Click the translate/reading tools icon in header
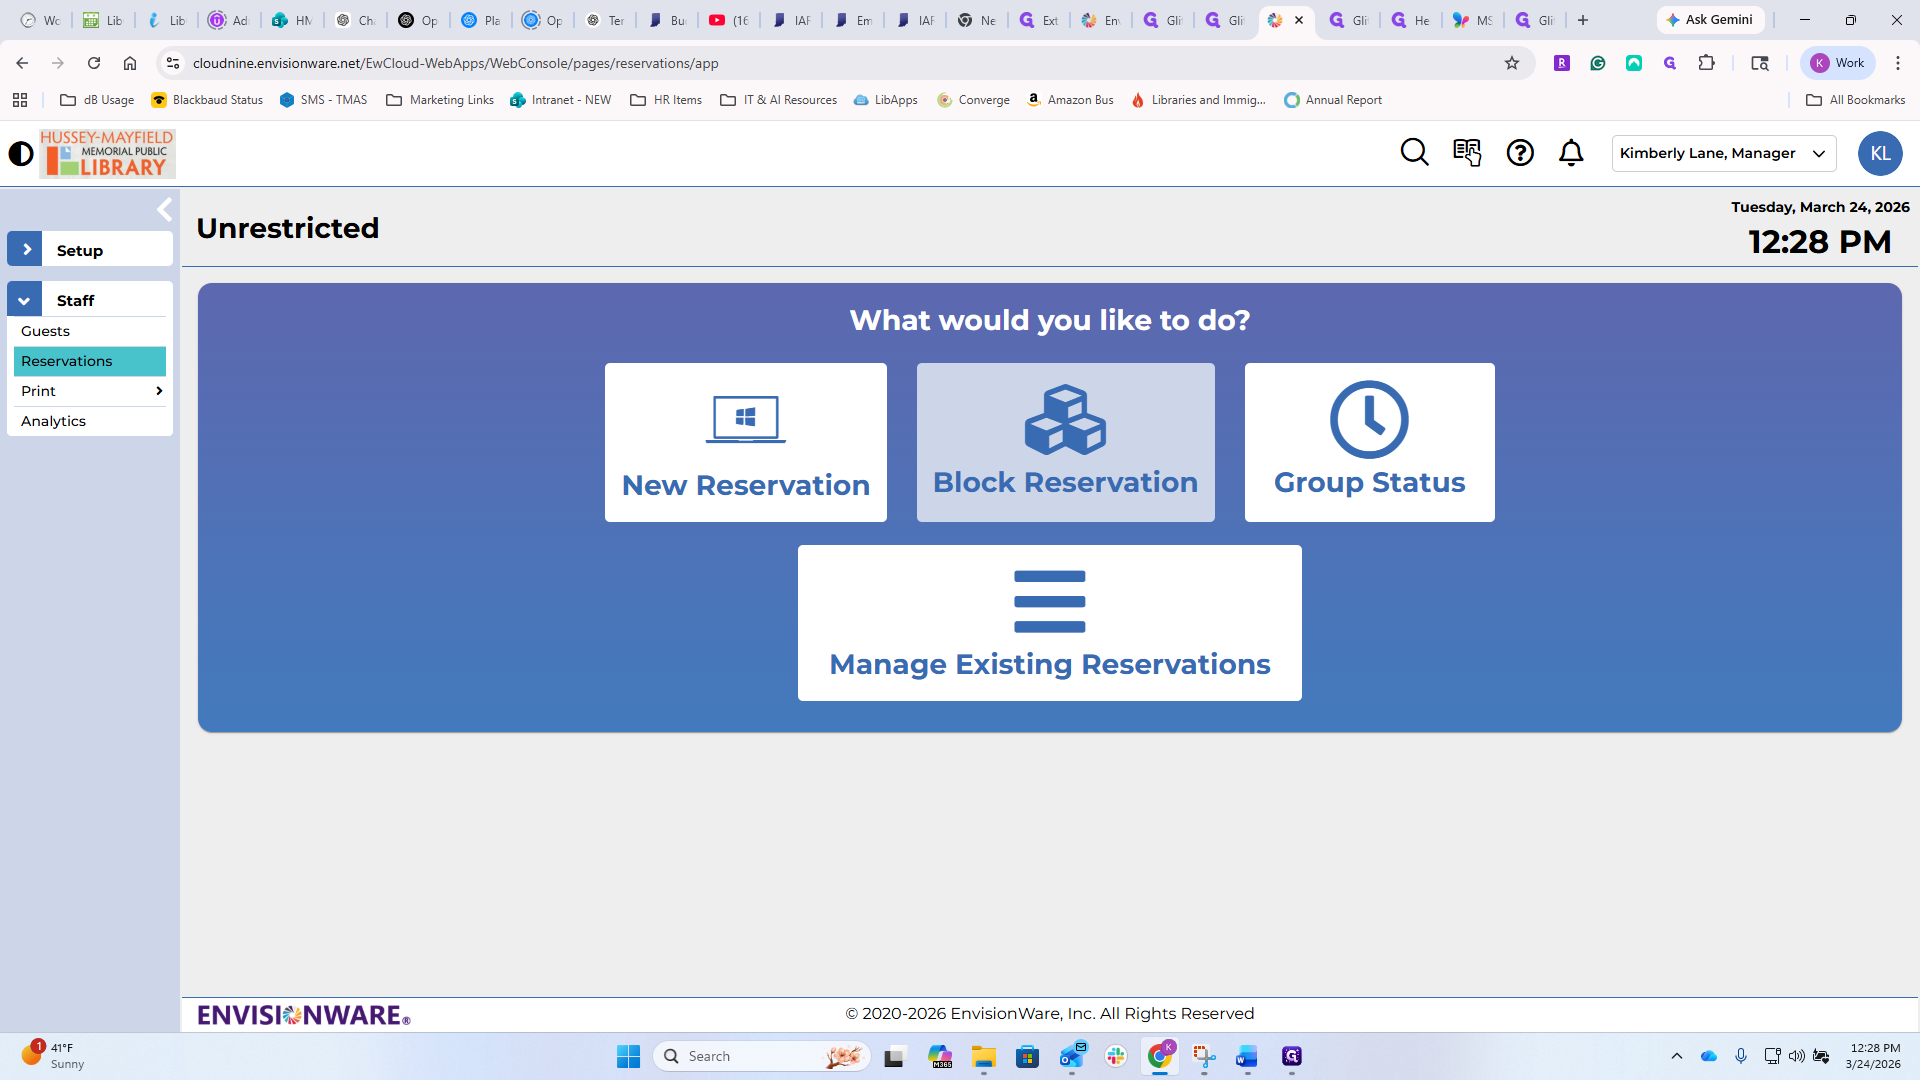 coord(1466,152)
